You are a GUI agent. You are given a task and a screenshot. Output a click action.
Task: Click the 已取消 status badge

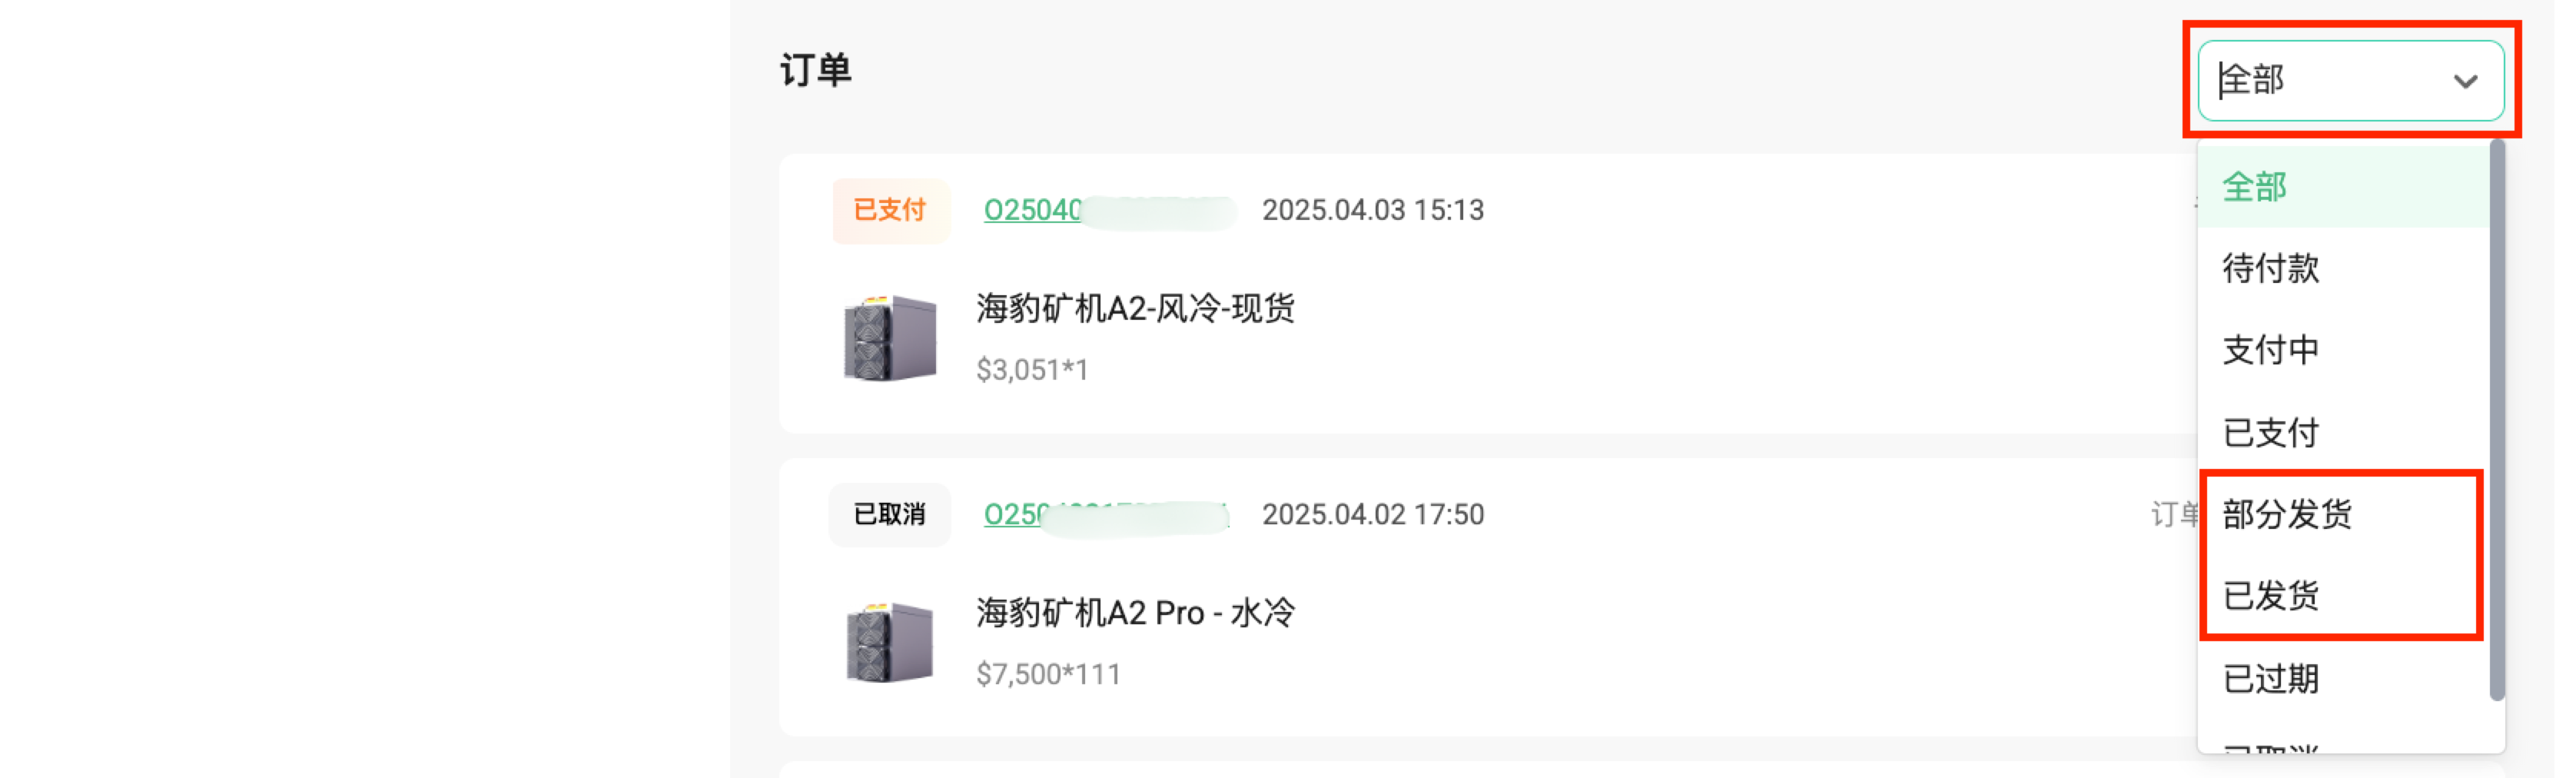890,515
